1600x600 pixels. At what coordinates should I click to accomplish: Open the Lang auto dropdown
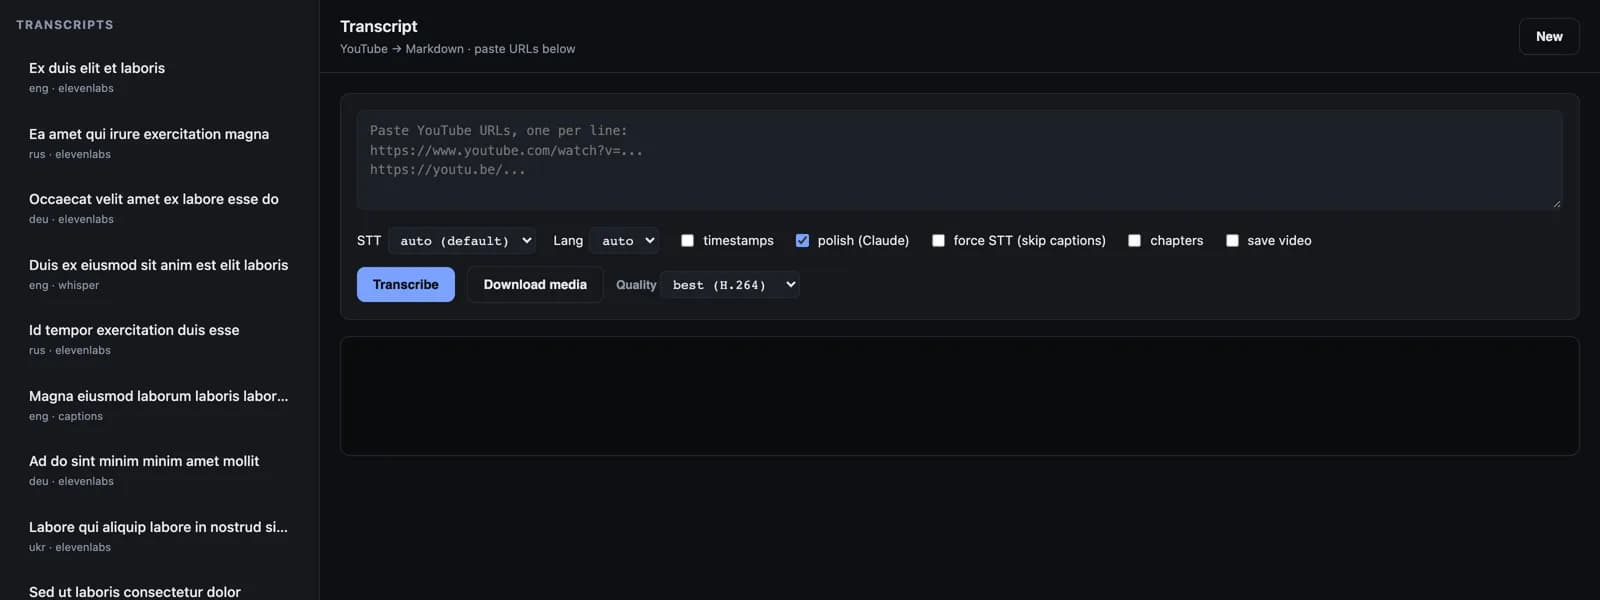coord(624,241)
